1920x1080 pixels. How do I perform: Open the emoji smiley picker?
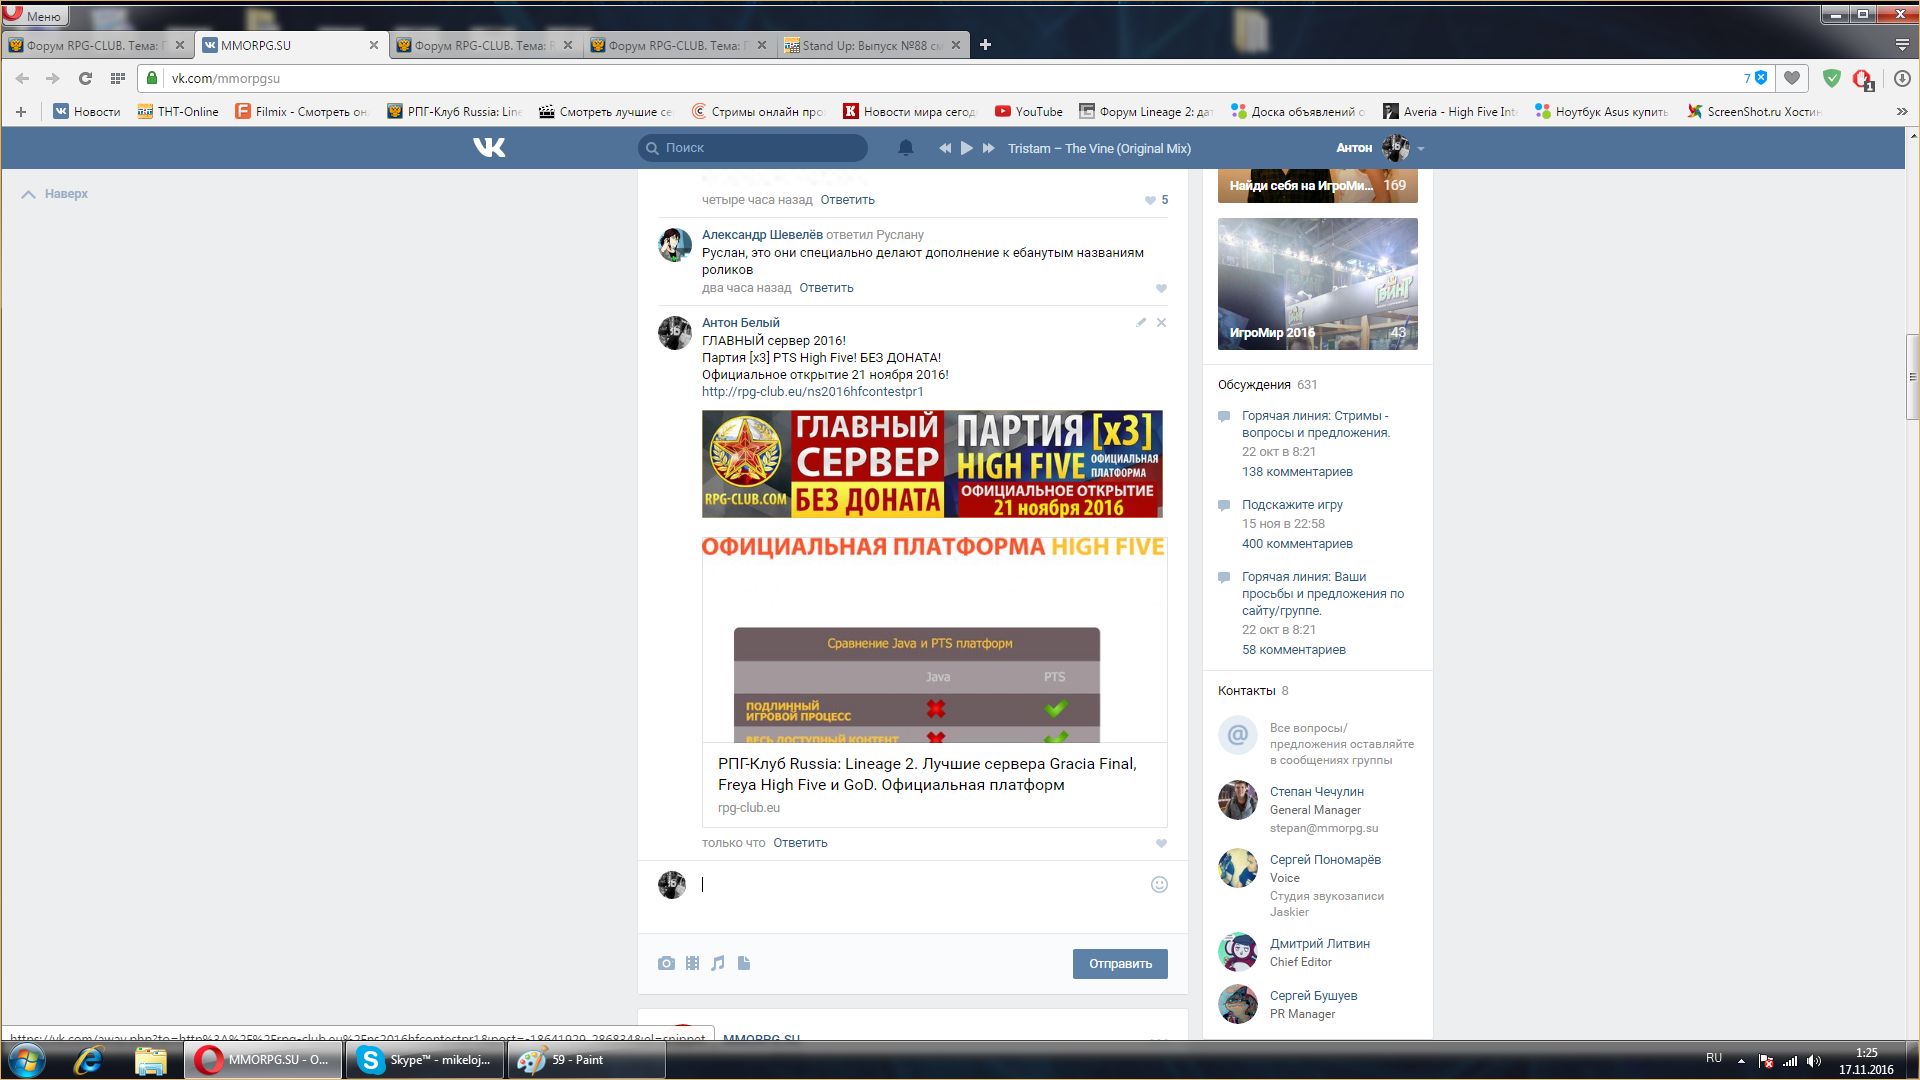click(x=1159, y=884)
